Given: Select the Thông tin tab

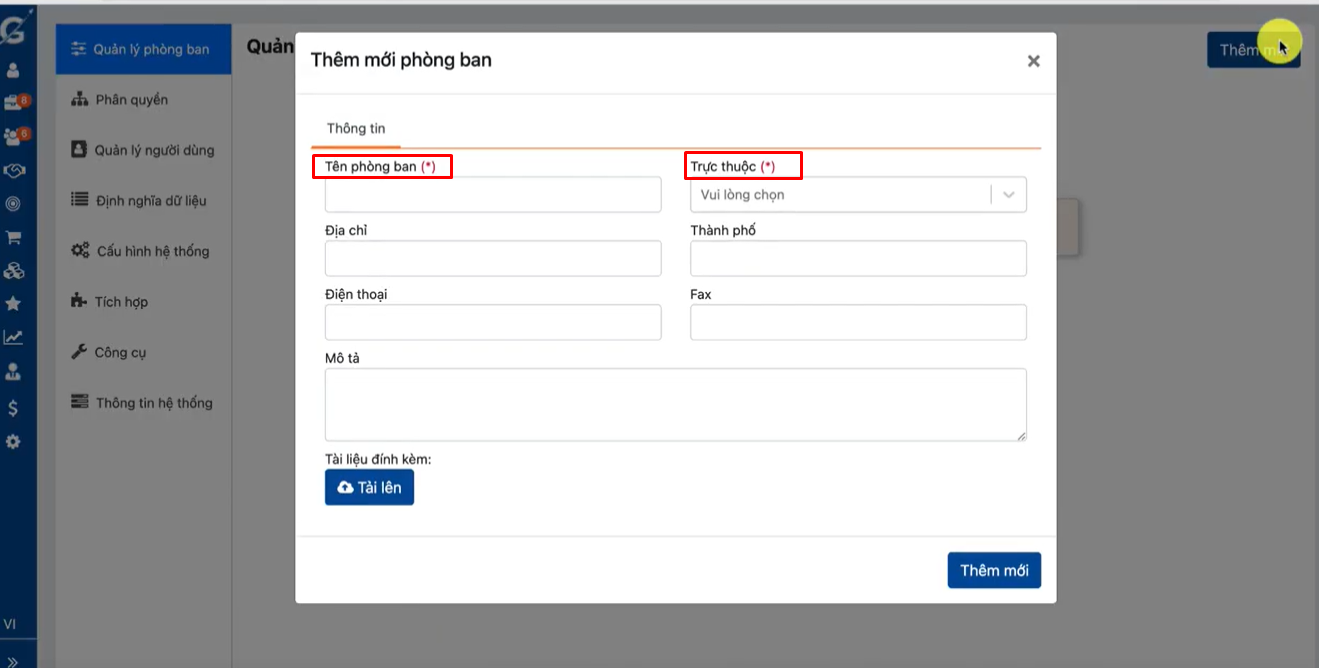Looking at the screenshot, I should [356, 129].
